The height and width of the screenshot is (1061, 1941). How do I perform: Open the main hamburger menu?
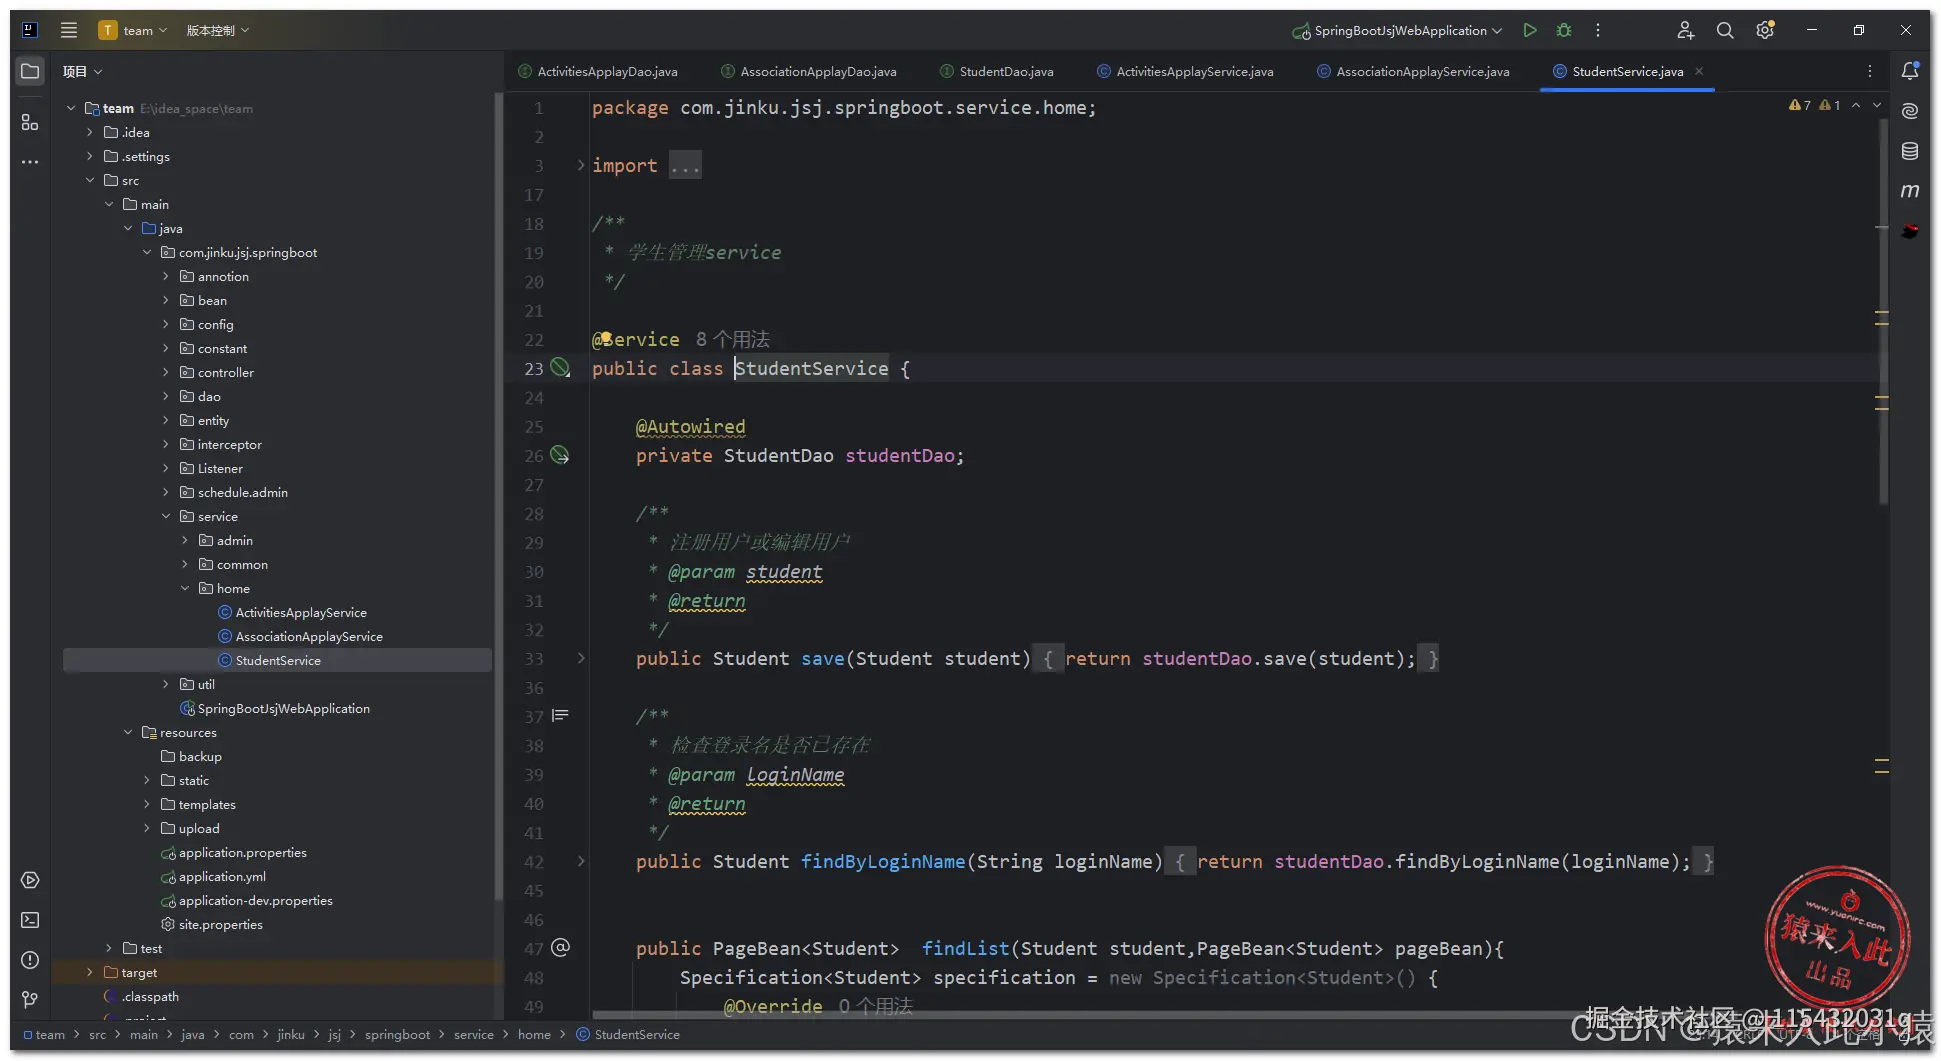[69, 30]
